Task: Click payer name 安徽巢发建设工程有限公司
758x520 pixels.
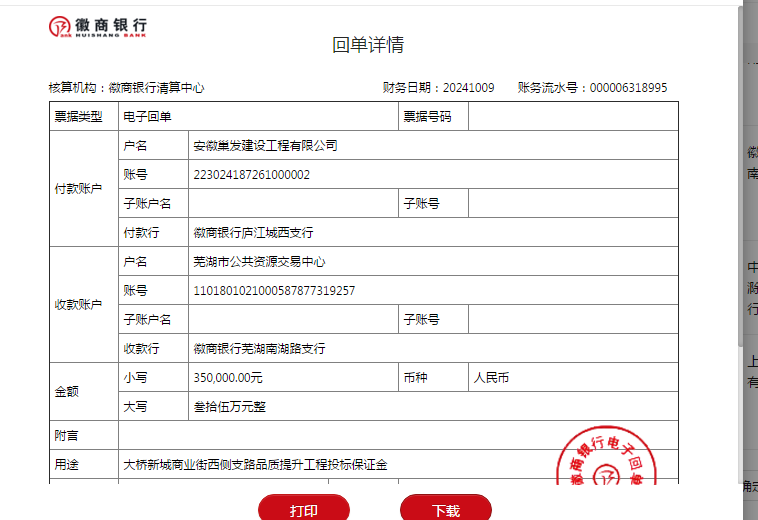Action: [x=265, y=146]
